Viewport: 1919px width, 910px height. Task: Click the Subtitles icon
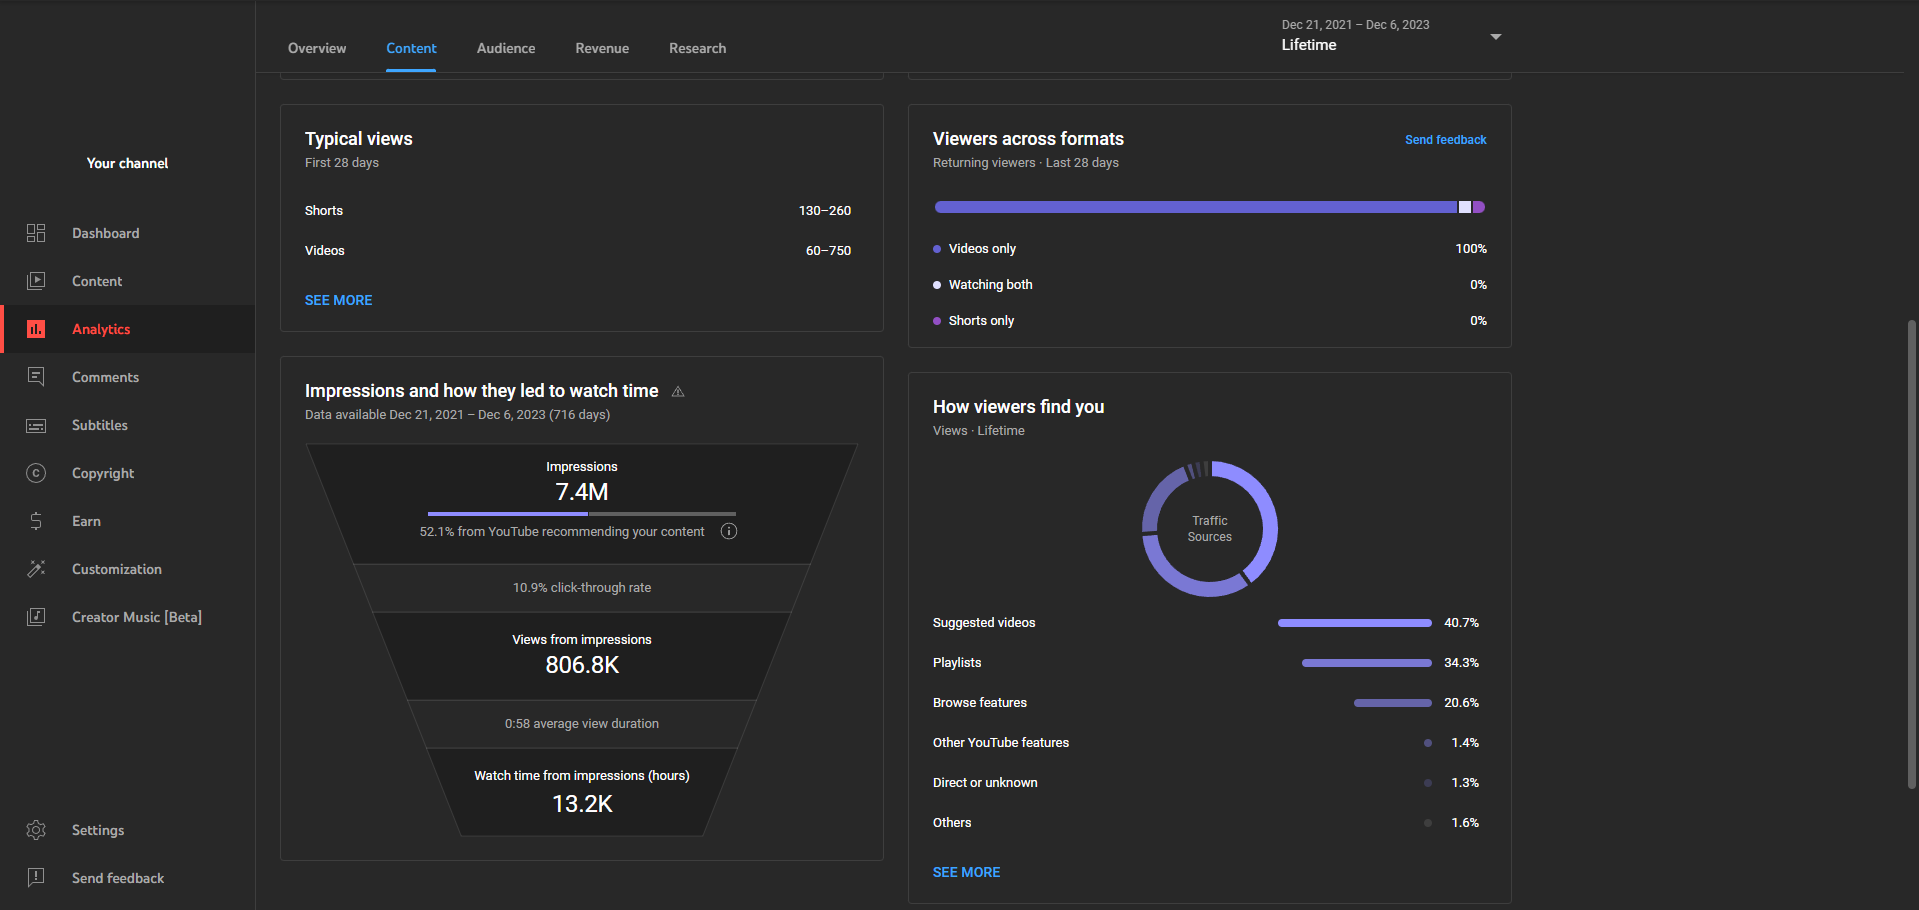click(x=36, y=425)
